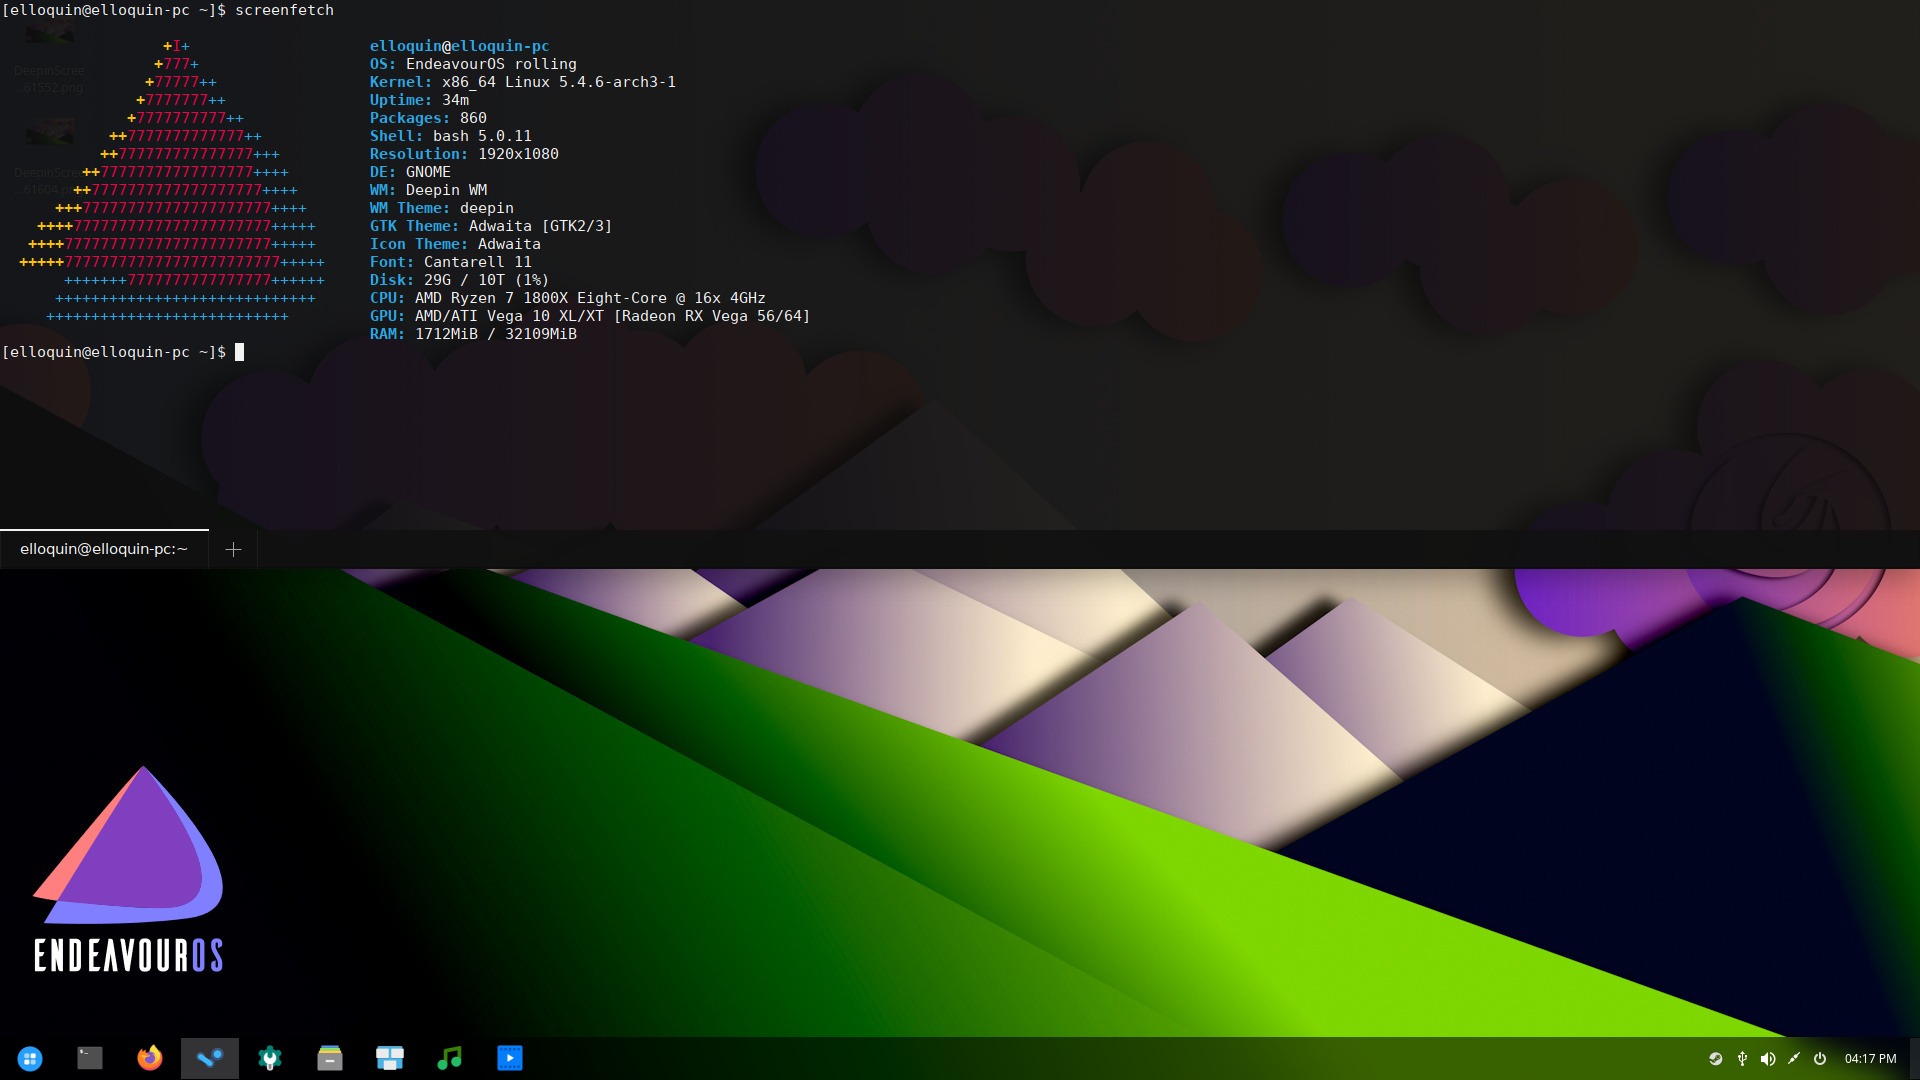Click the 'DE: GNOME' line

410,172
